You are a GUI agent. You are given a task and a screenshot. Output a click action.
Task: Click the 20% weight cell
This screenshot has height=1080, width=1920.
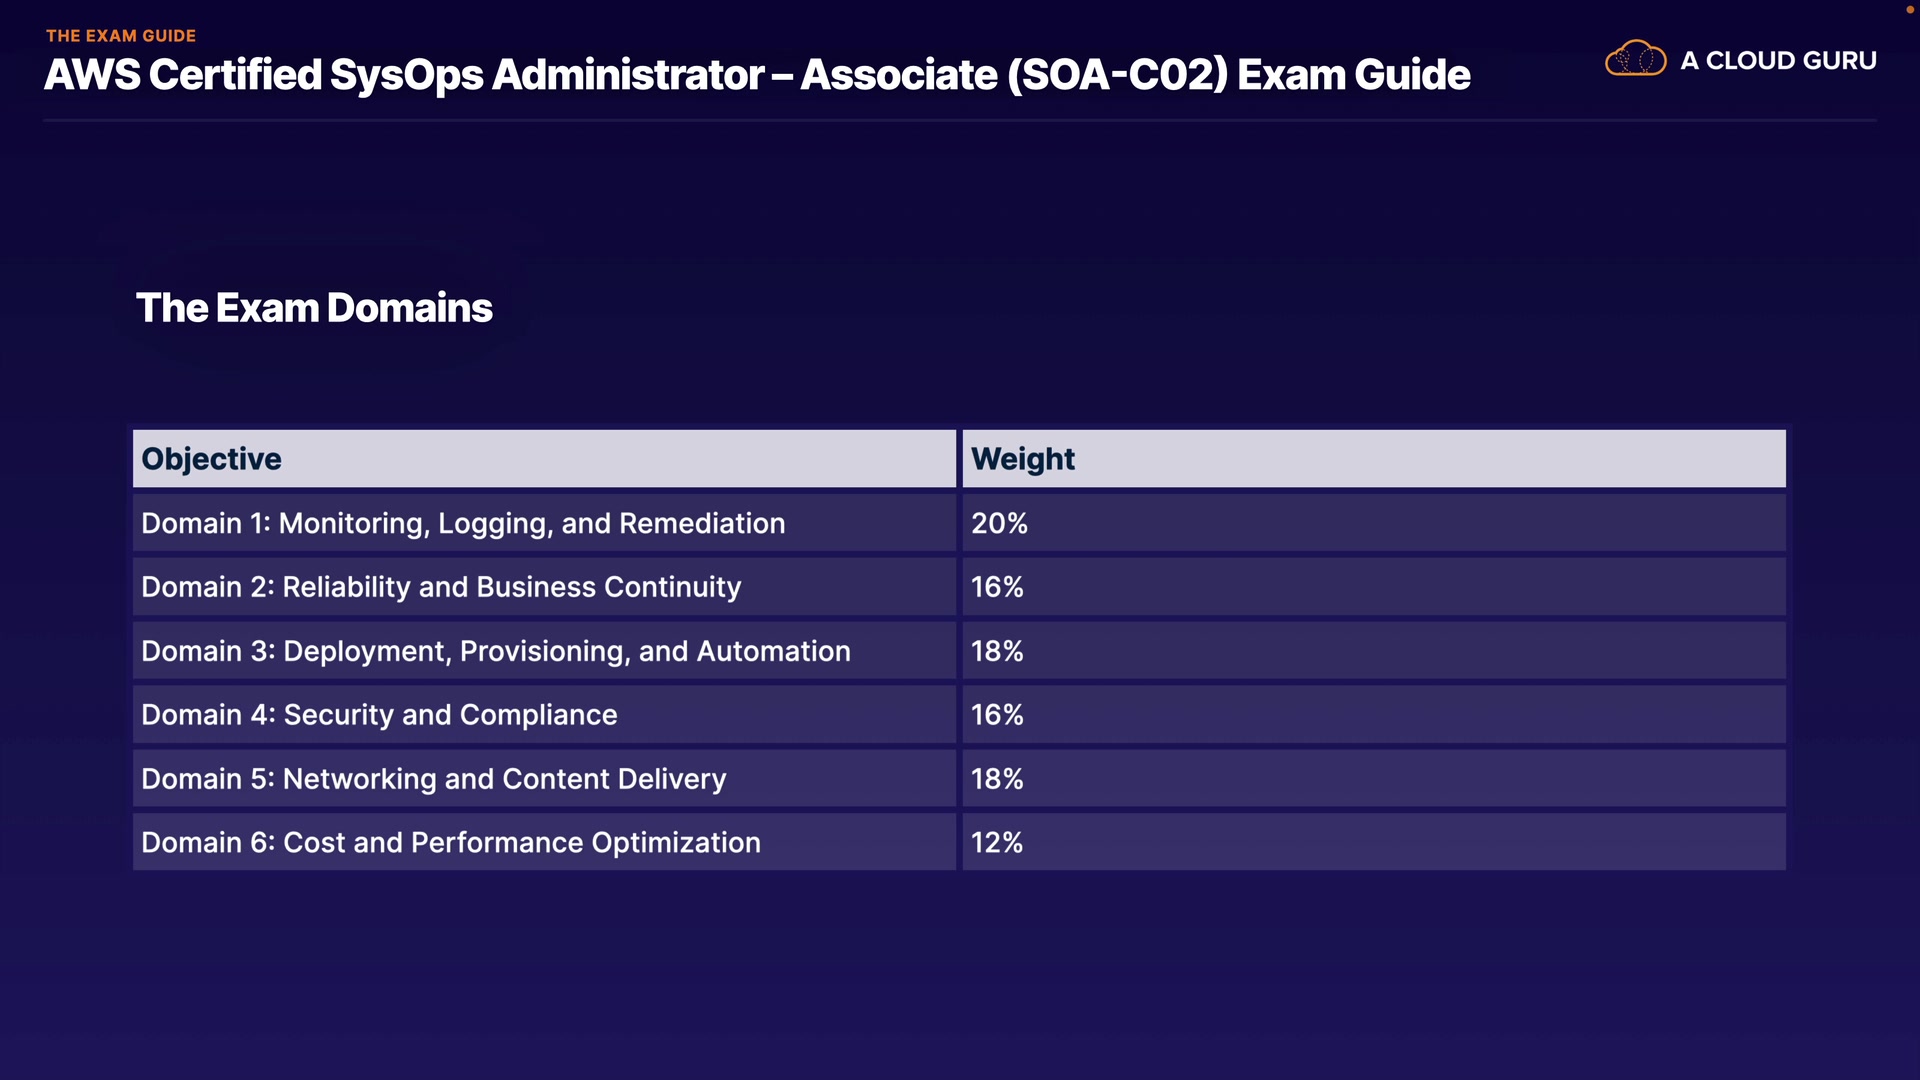click(x=999, y=523)
